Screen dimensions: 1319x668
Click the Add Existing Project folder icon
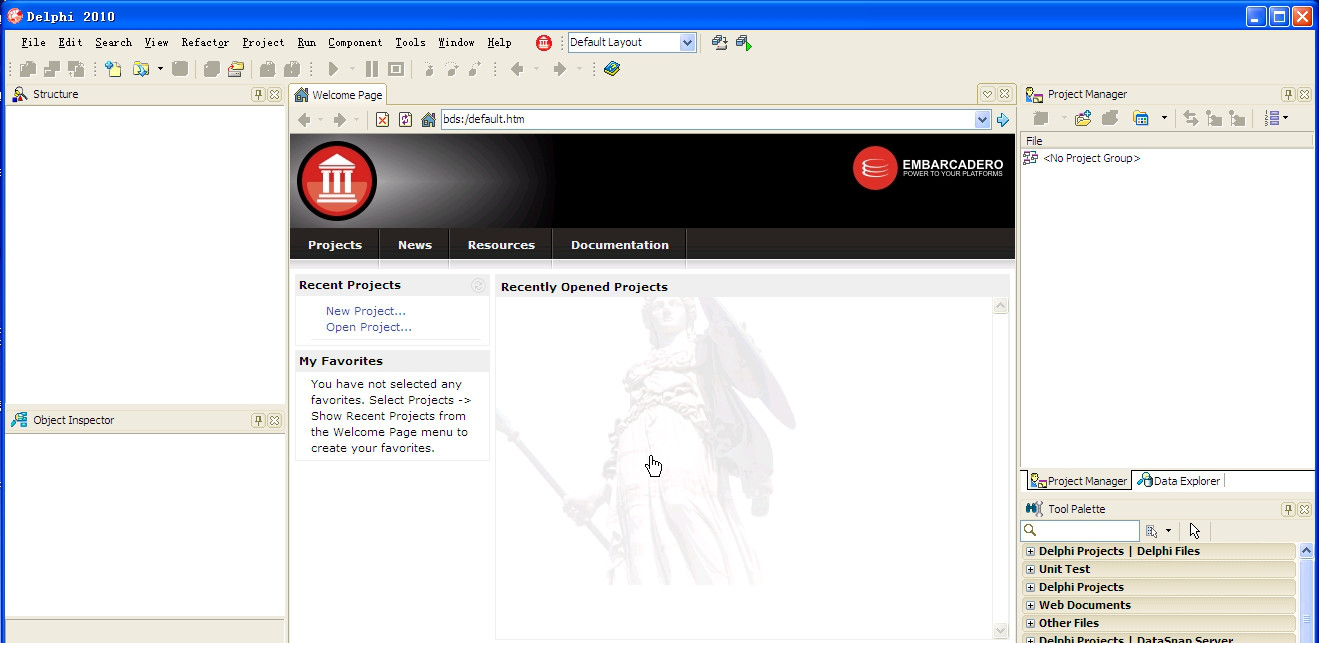(1083, 118)
